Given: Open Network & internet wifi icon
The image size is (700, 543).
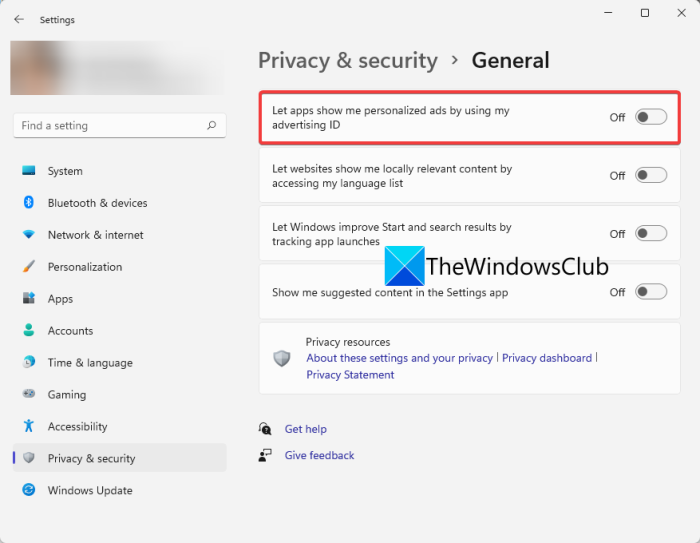Looking at the screenshot, I should click(x=29, y=235).
